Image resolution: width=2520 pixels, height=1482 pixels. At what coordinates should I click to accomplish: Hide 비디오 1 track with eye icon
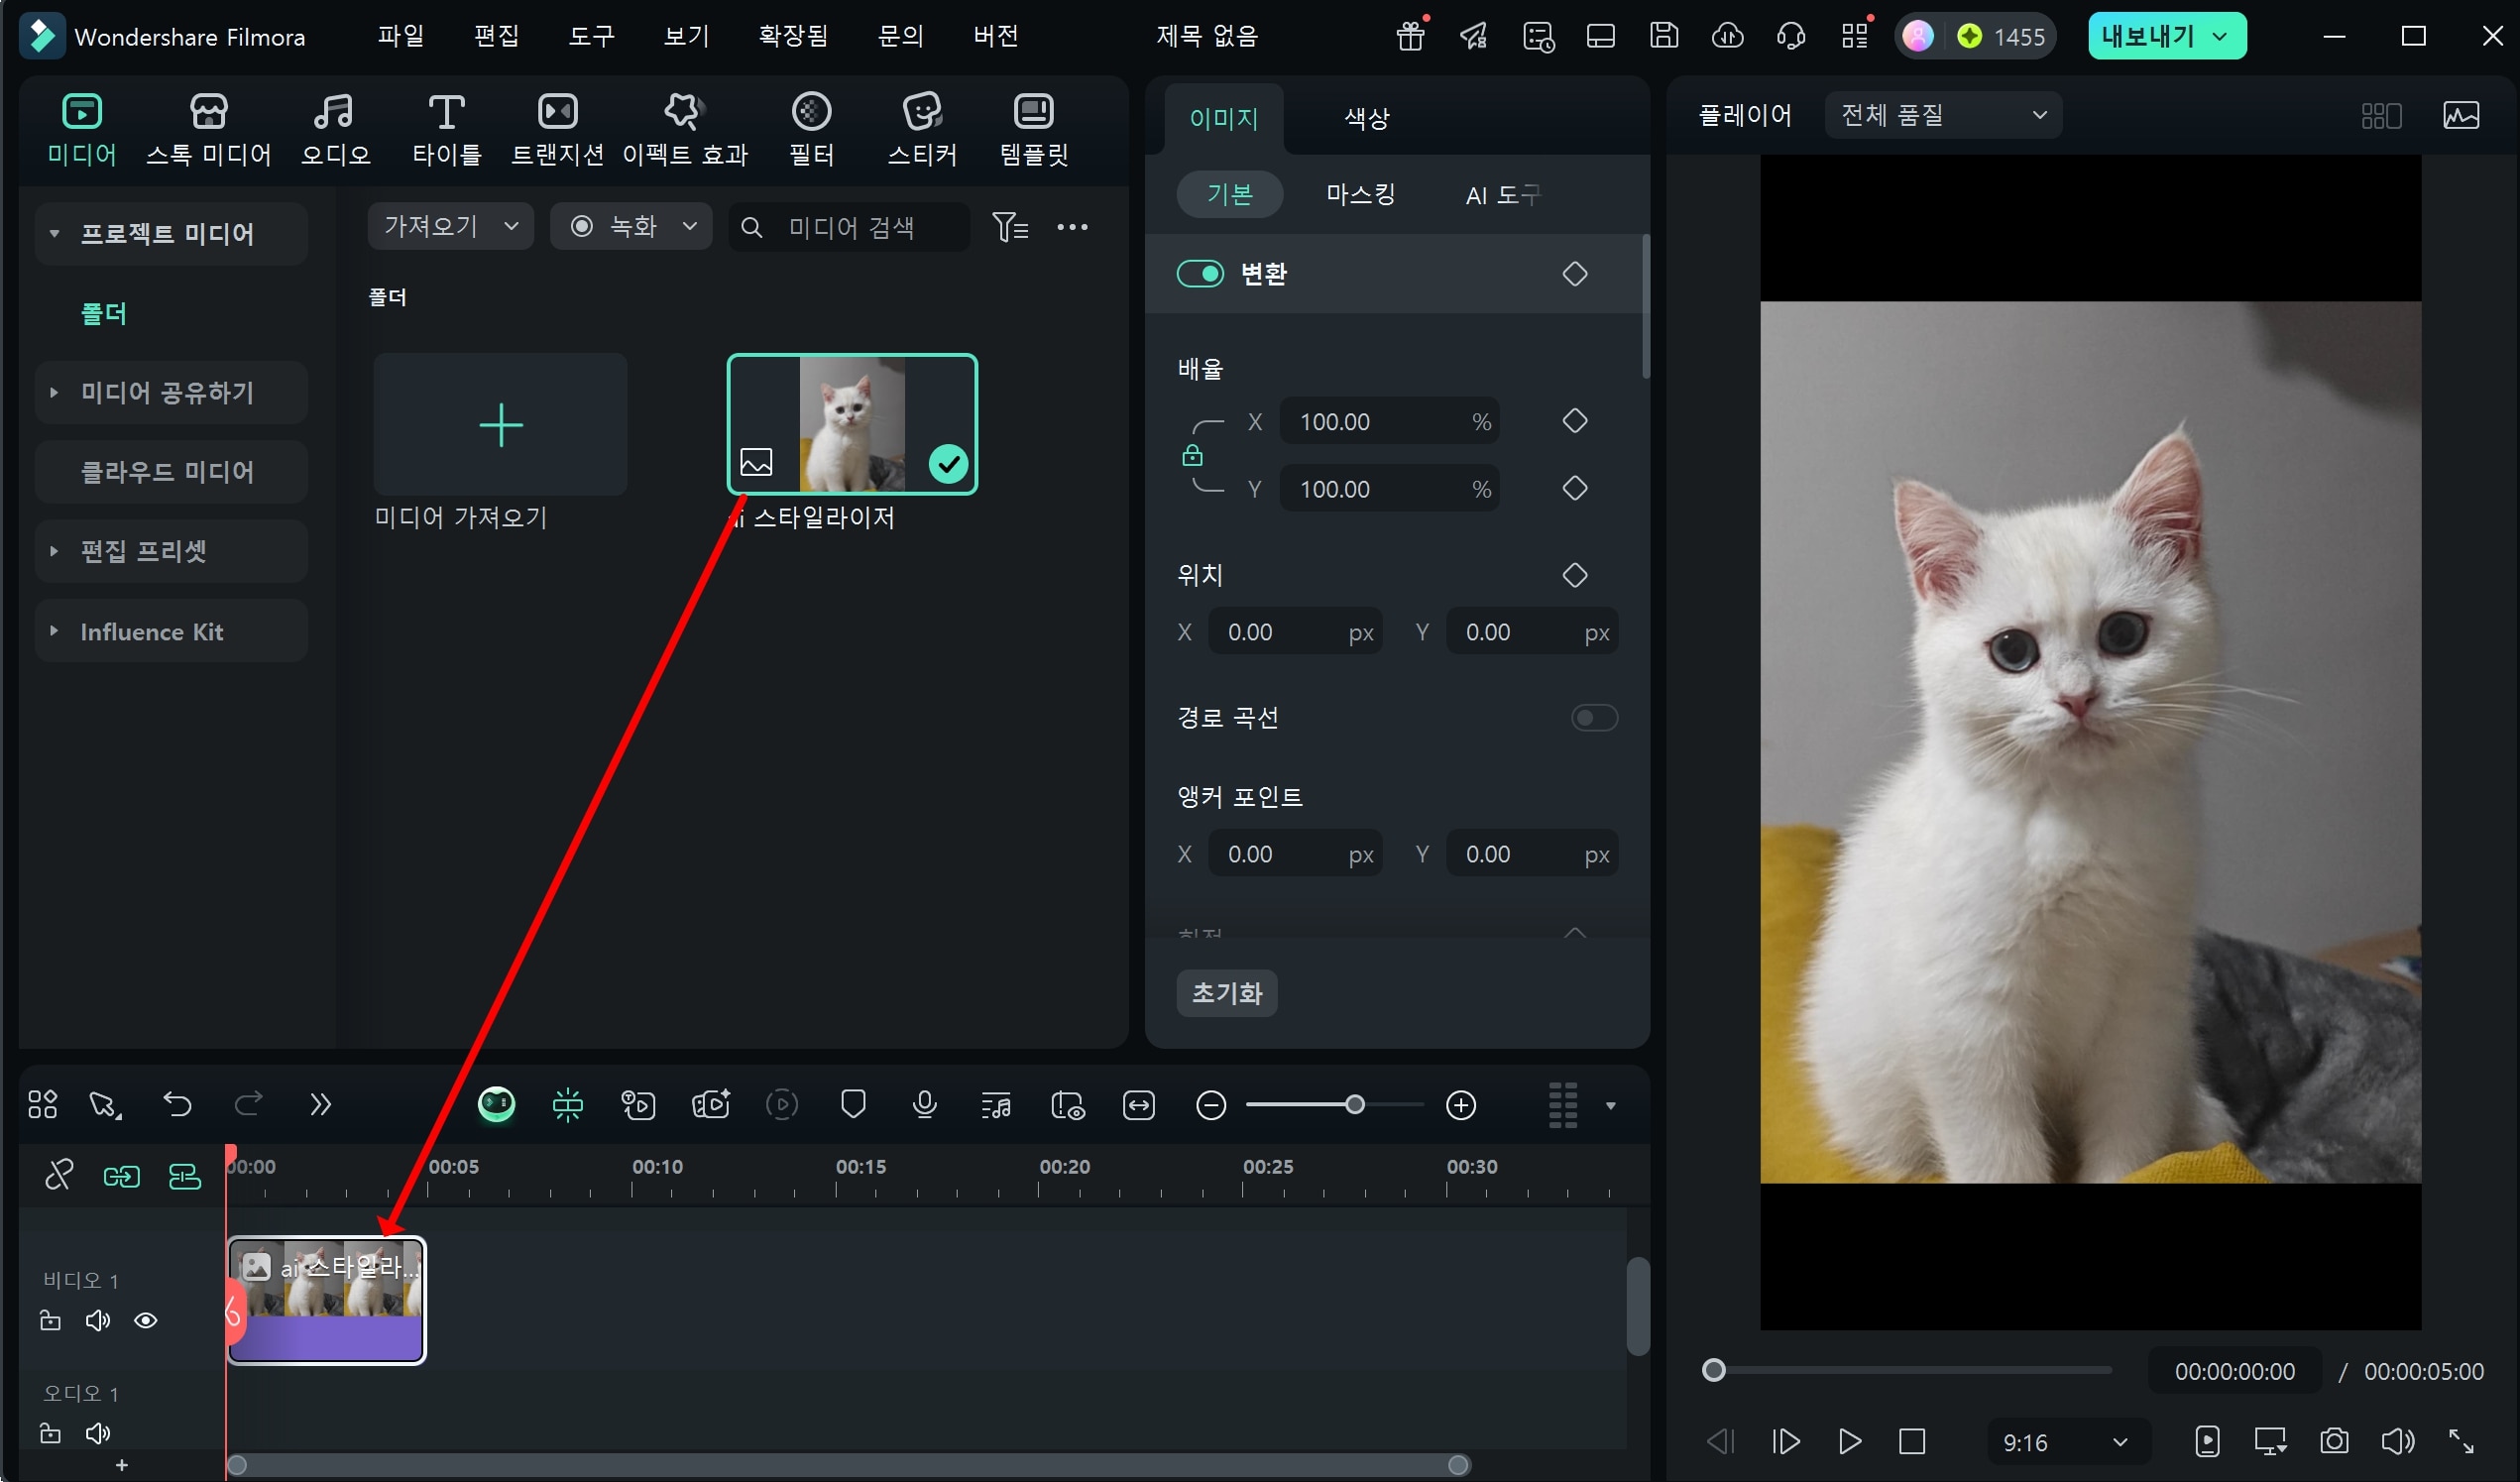[146, 1321]
